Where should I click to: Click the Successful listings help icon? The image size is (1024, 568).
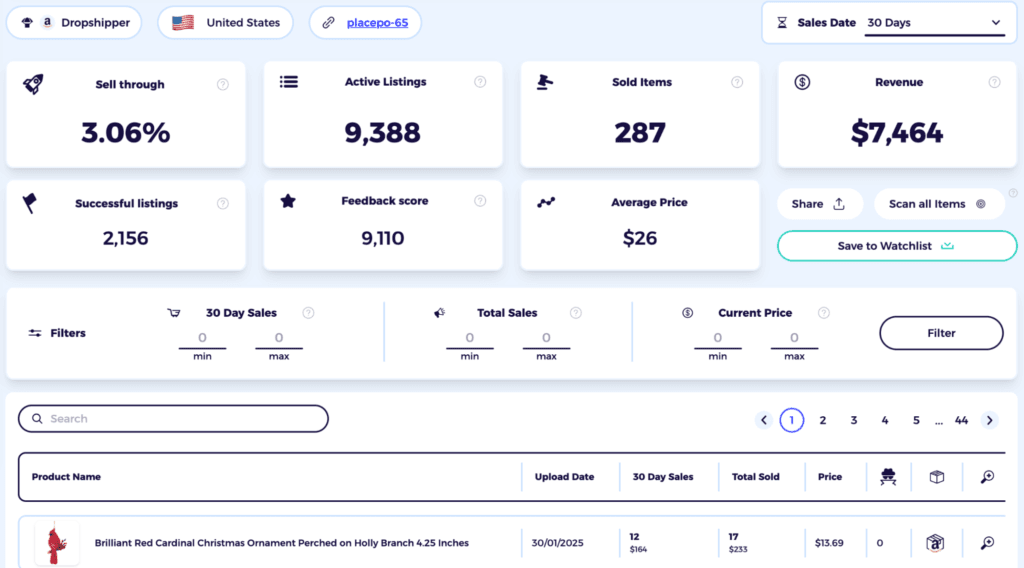point(223,203)
